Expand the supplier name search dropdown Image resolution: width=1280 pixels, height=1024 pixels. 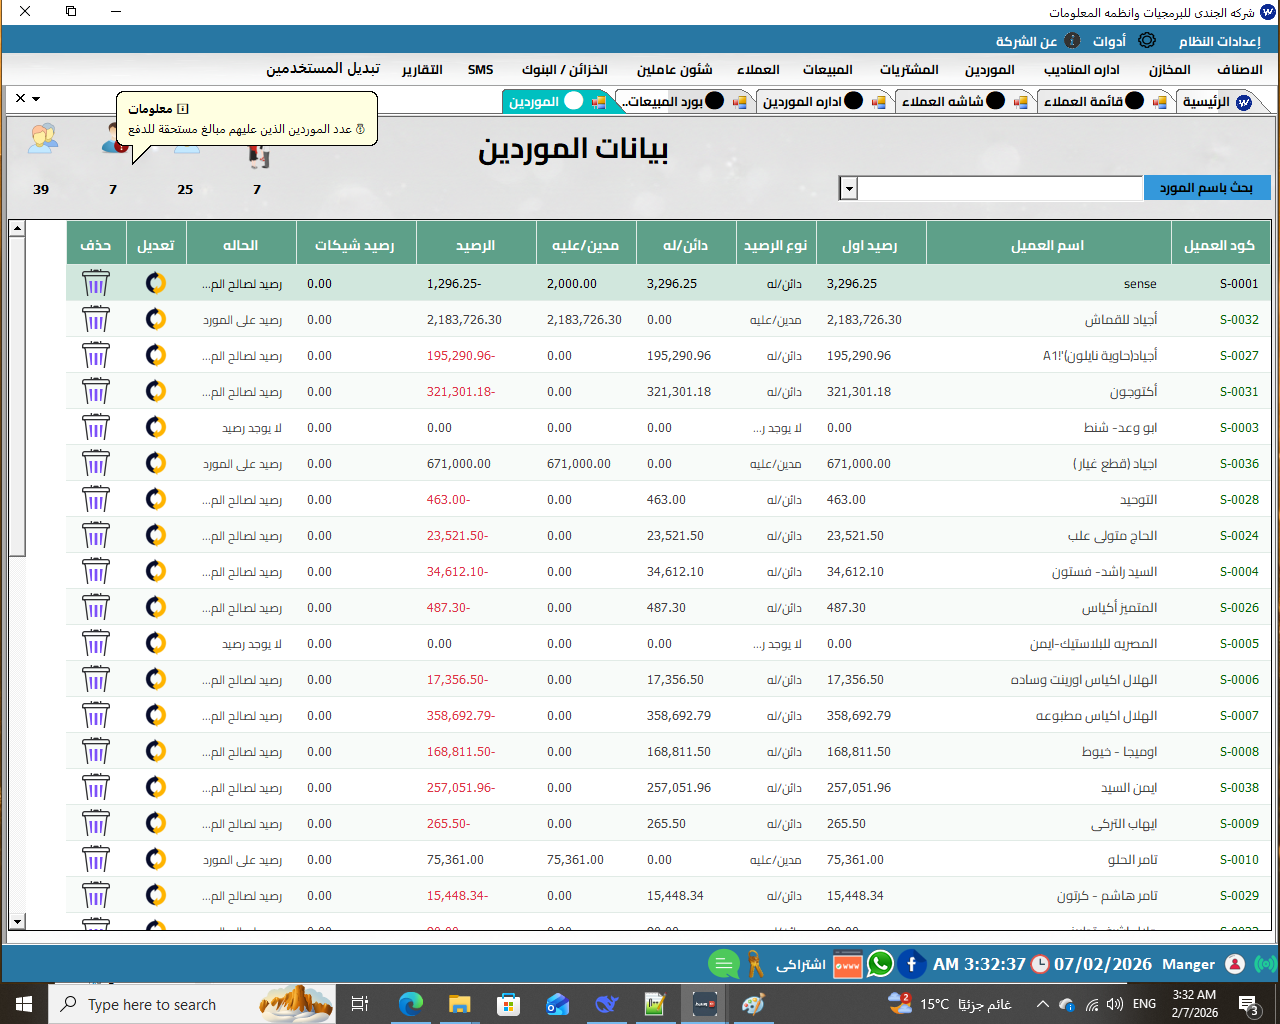click(848, 188)
